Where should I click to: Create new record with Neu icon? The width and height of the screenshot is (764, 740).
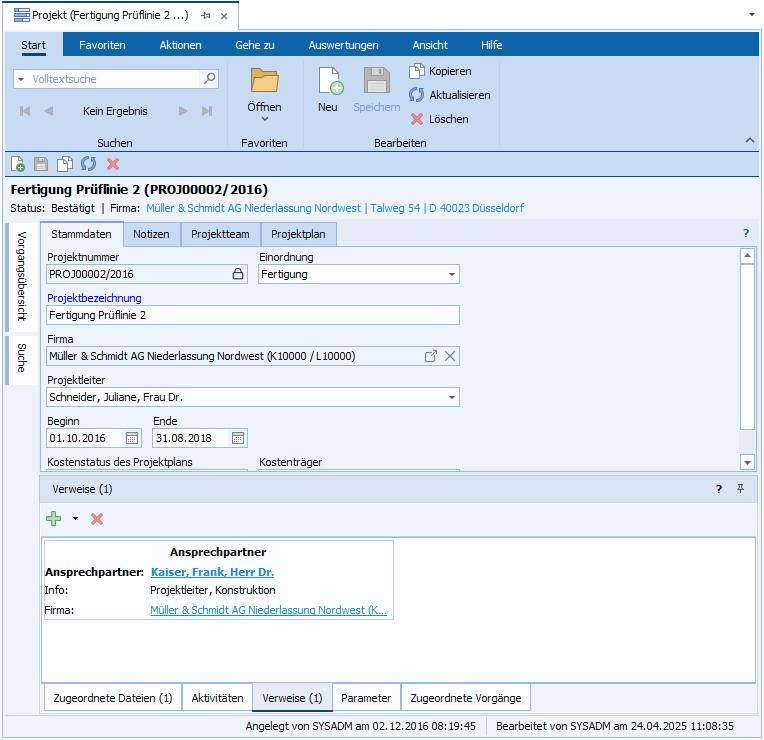coord(328,84)
